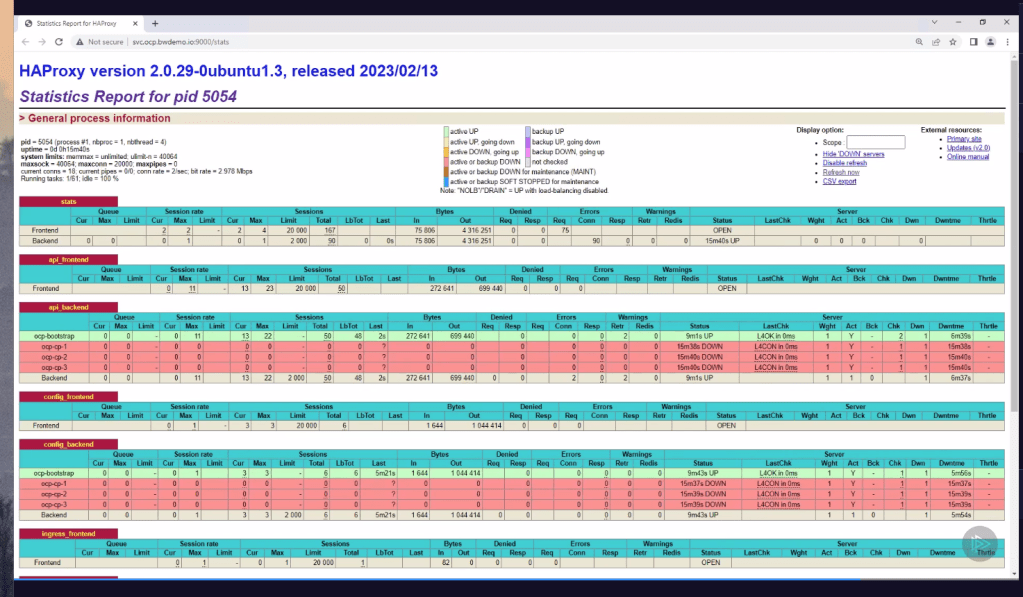This screenshot has width=1023, height=597.
Task: Click the 'Display option:' label
Action: coord(820,130)
